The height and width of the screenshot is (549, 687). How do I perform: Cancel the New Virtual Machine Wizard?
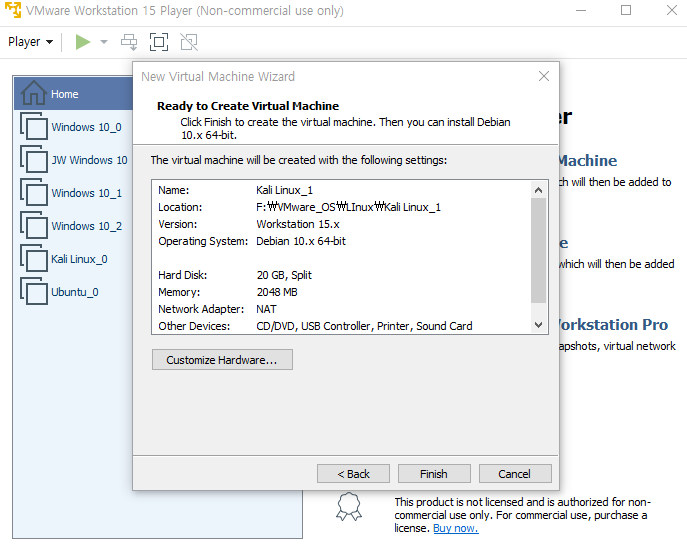515,474
